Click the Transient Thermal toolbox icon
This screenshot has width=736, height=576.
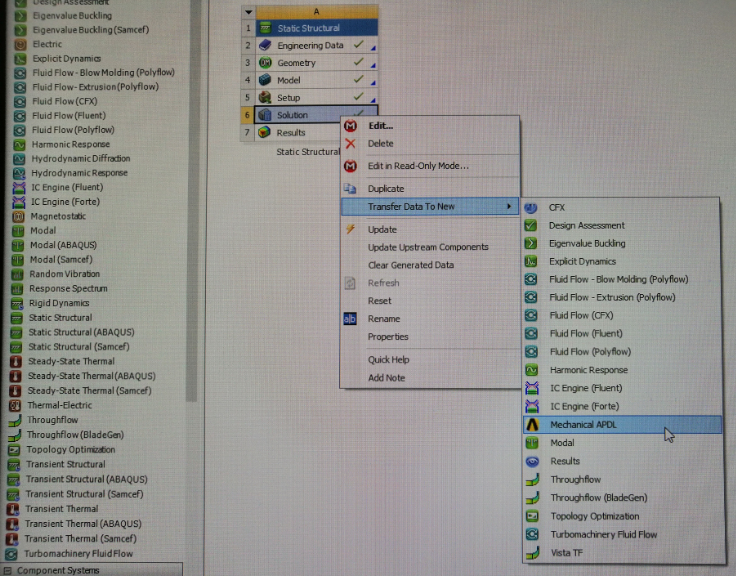[x=13, y=509]
